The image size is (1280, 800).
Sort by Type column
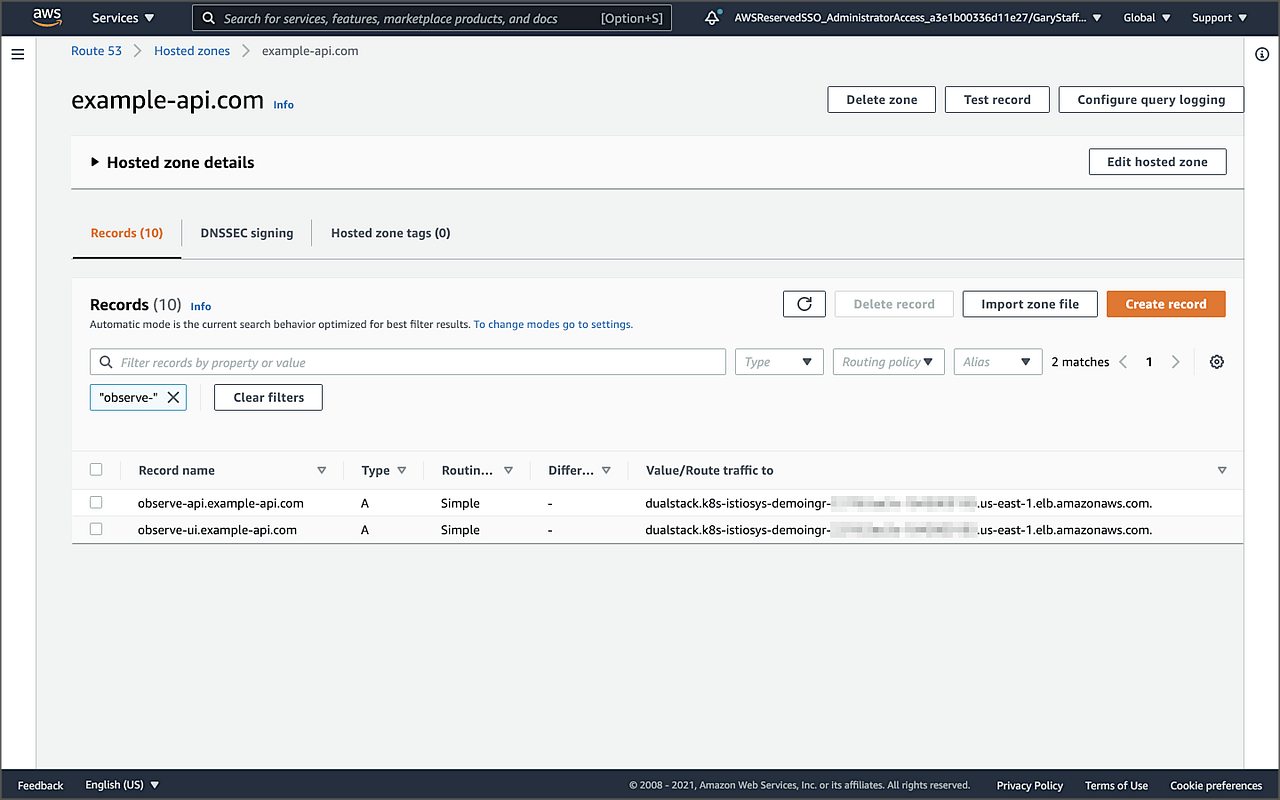(x=402, y=470)
